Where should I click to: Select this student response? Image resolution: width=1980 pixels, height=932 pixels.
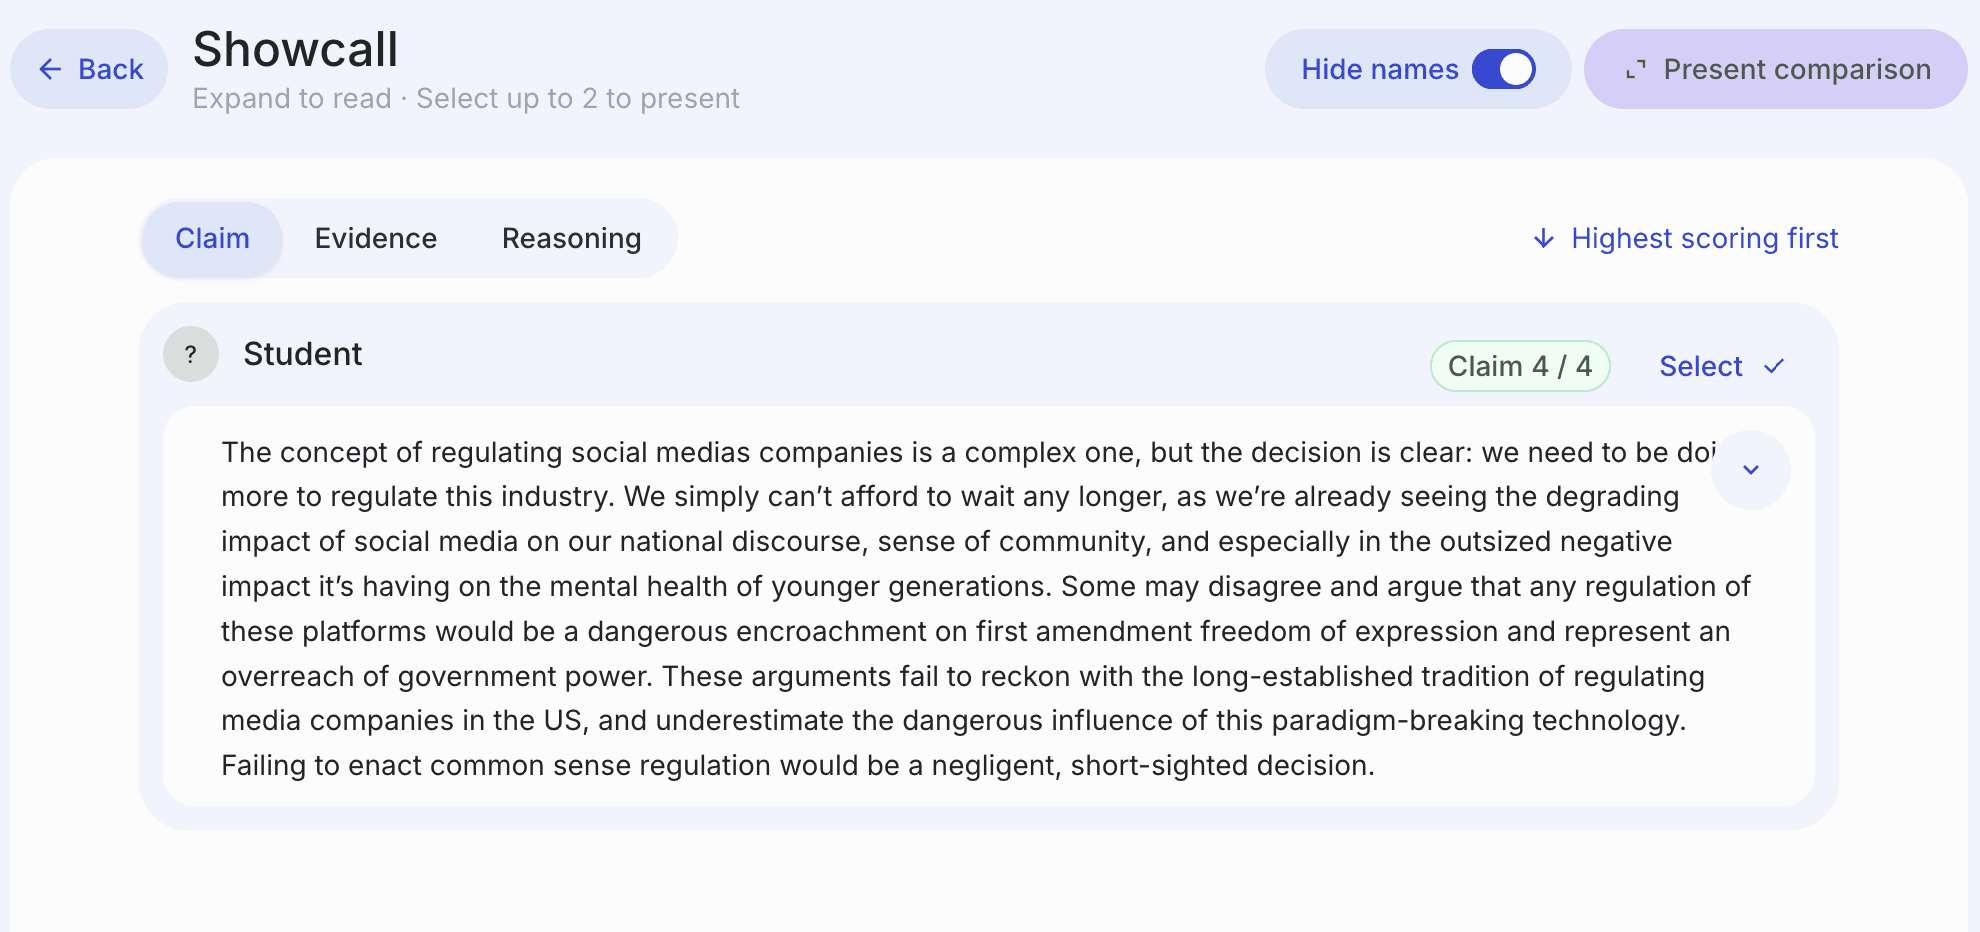pos(1700,366)
